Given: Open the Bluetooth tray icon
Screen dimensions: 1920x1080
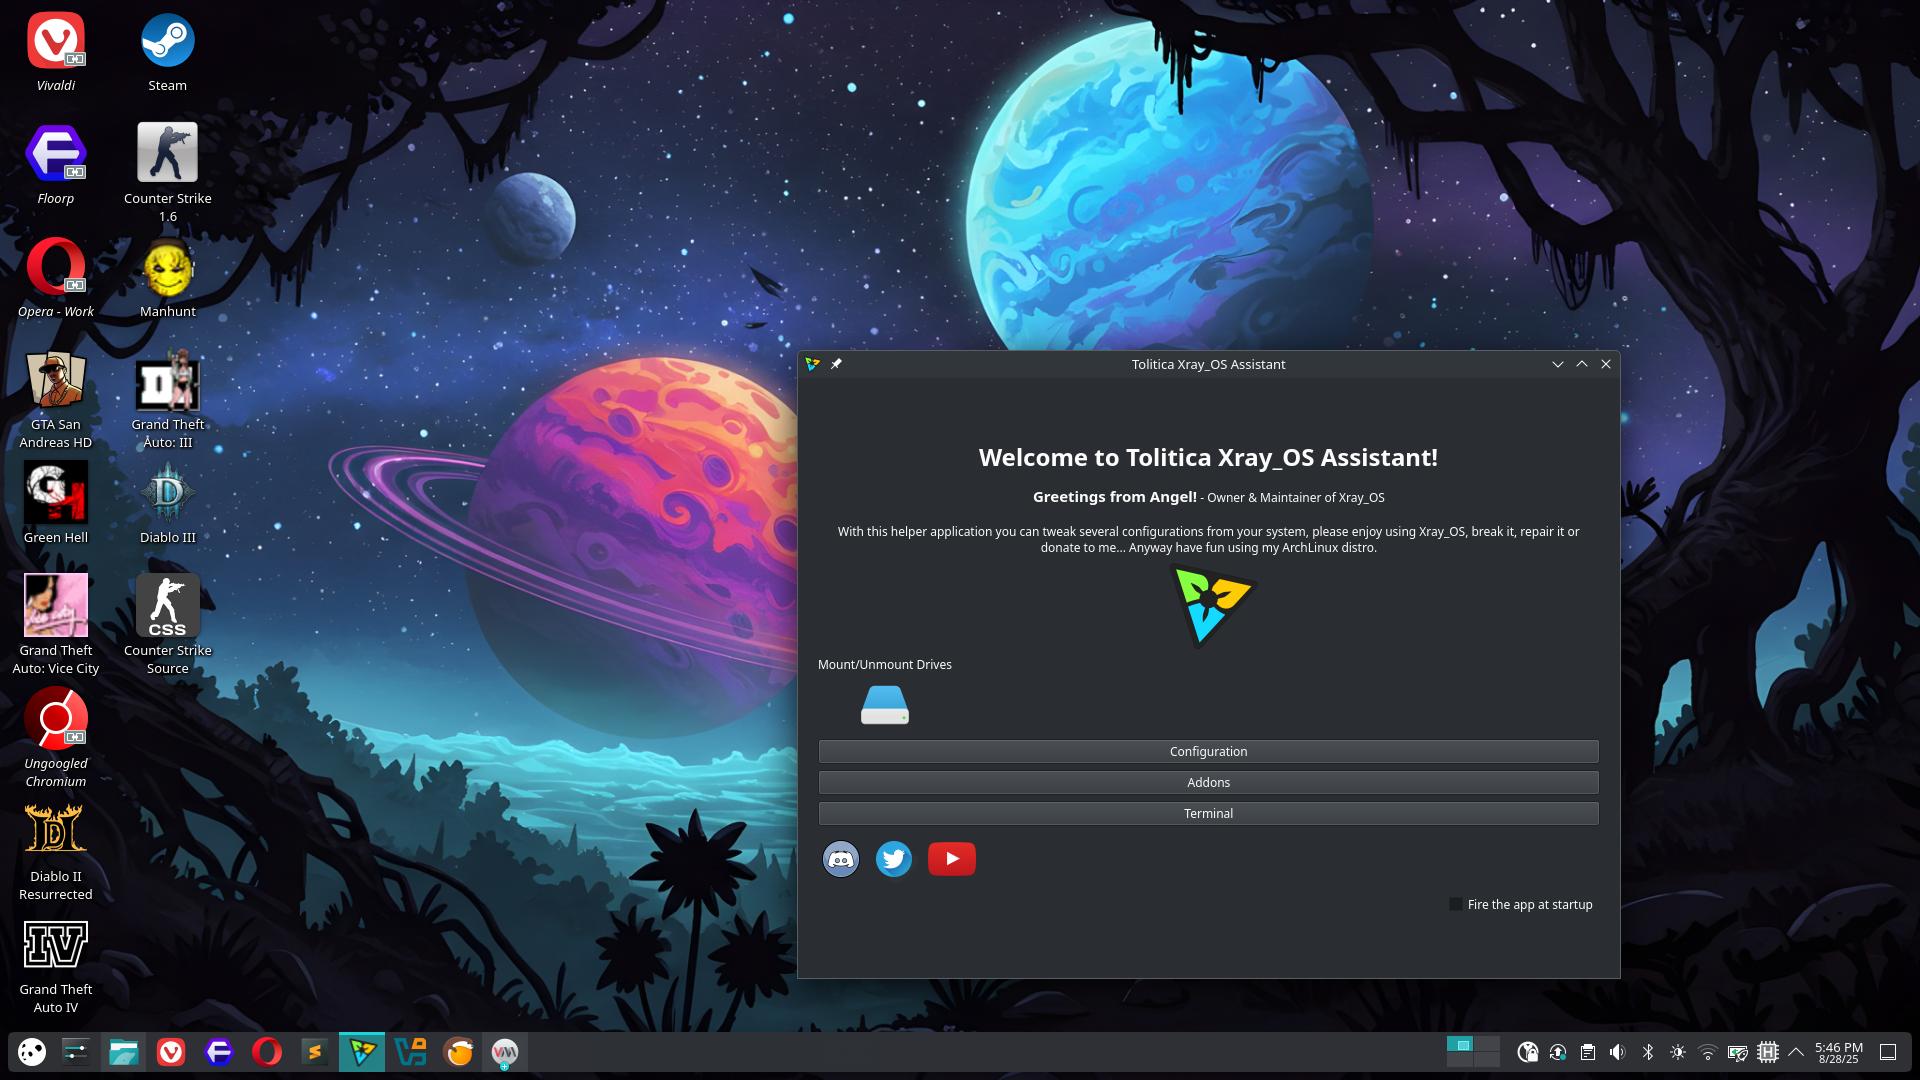Looking at the screenshot, I should [1648, 1052].
